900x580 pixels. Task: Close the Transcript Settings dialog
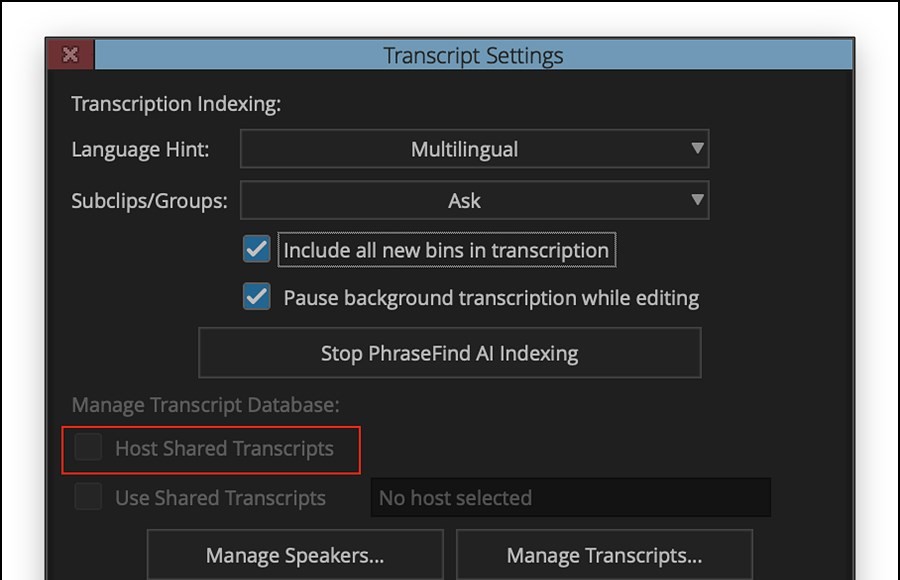coord(70,55)
